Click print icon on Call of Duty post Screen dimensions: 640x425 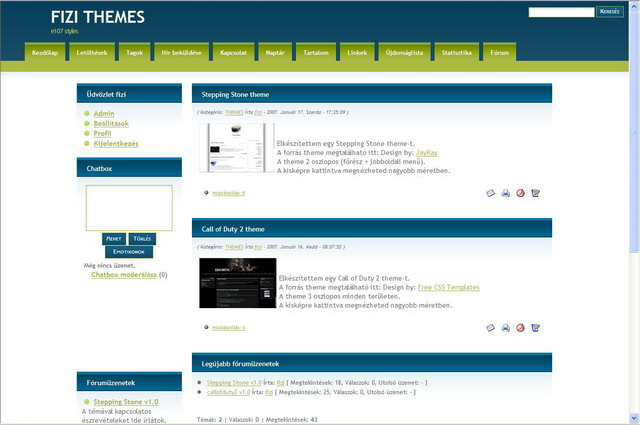506,327
